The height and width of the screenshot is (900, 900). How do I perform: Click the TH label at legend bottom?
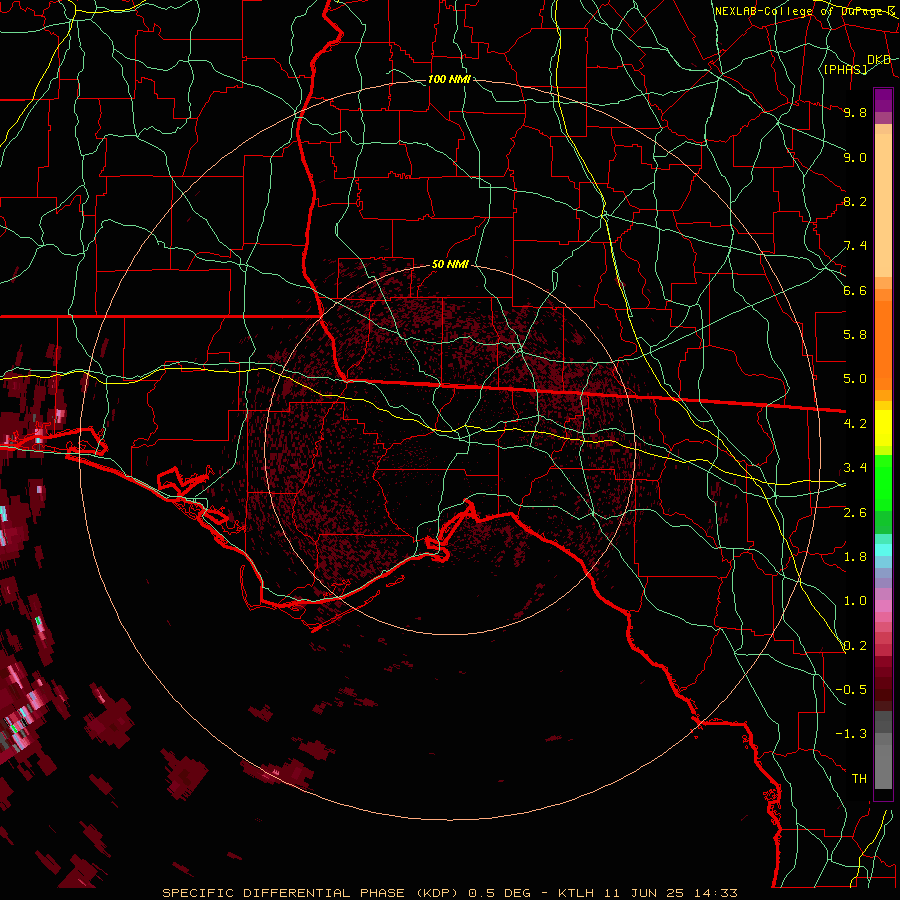859,779
